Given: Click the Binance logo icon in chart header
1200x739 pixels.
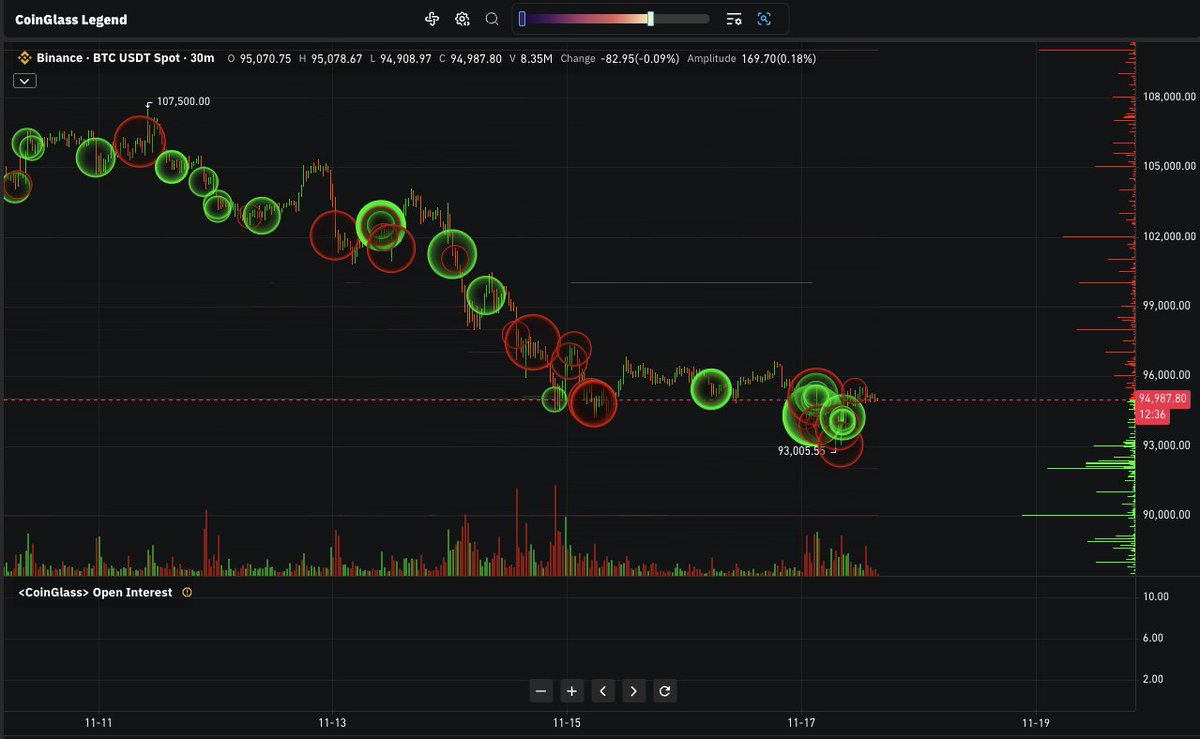Looking at the screenshot, I should 23,59.
